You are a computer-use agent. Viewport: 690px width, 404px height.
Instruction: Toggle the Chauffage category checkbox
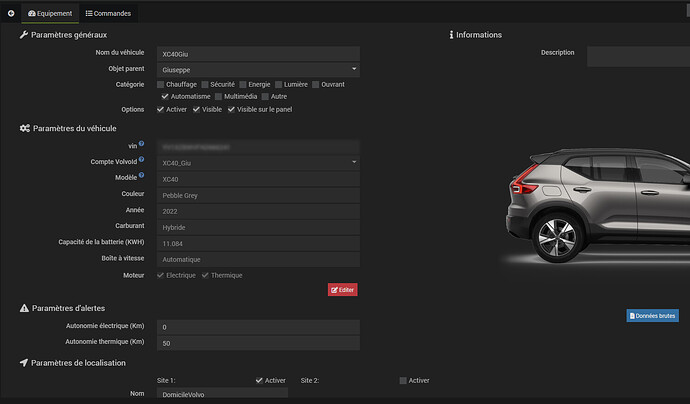[x=161, y=84]
